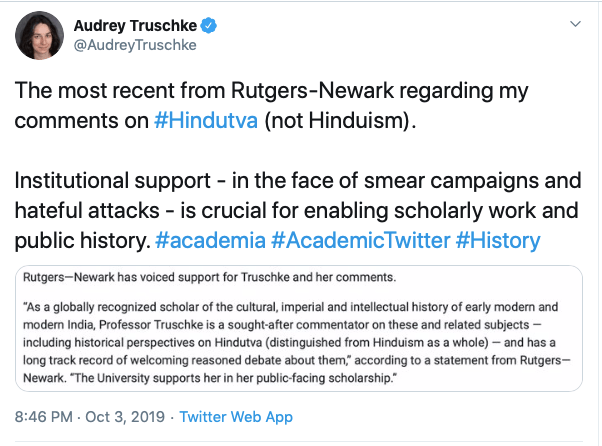
Task: Click Audrey Truschke's profile avatar
Action: pos(38,34)
